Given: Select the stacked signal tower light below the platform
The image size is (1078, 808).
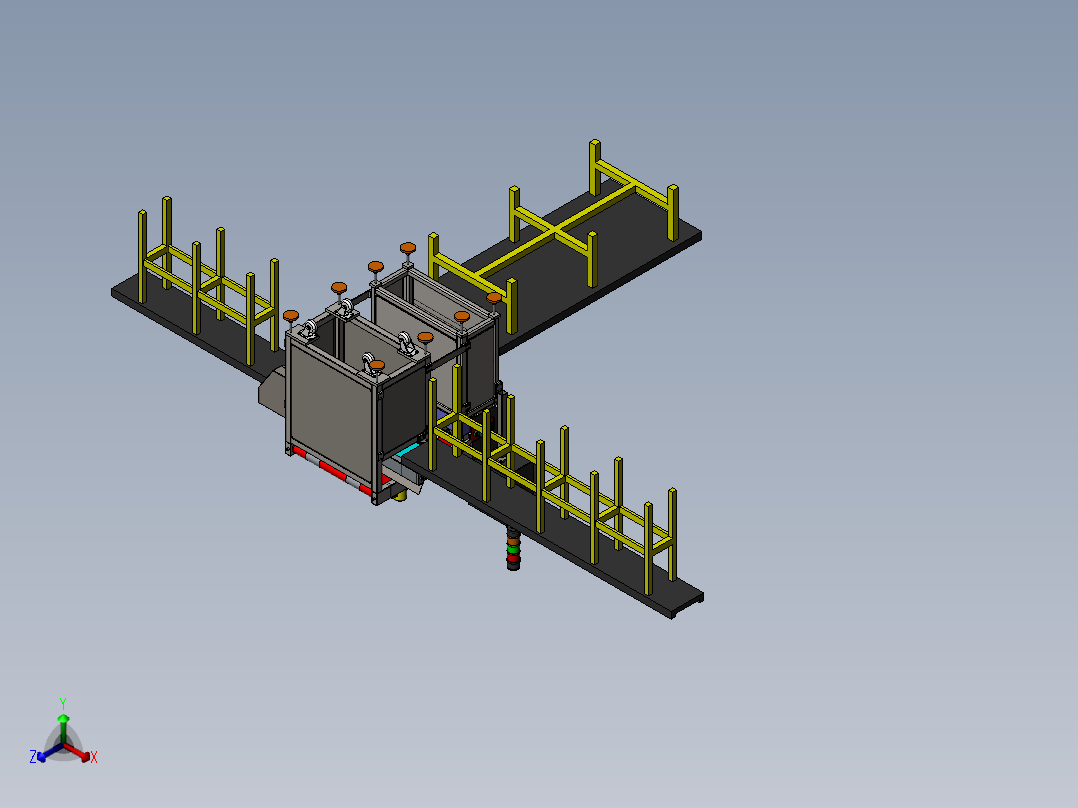Looking at the screenshot, I should (514, 549).
